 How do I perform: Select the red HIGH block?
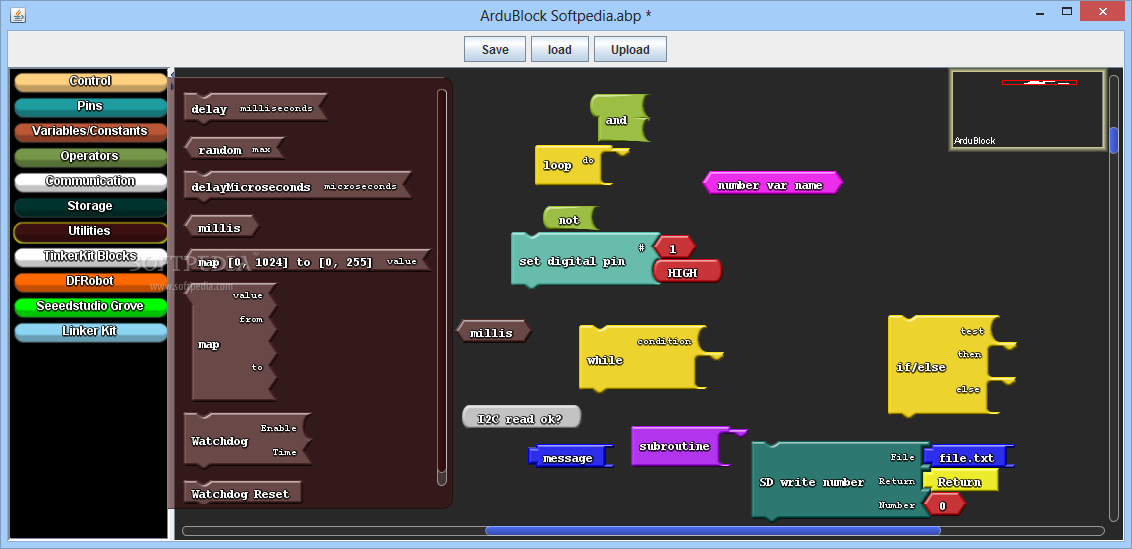[687, 272]
